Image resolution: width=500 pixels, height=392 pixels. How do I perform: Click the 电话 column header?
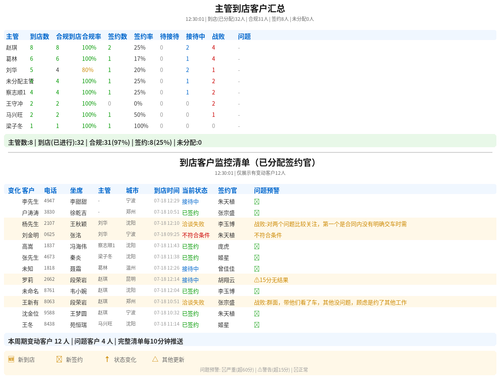pos(50,190)
